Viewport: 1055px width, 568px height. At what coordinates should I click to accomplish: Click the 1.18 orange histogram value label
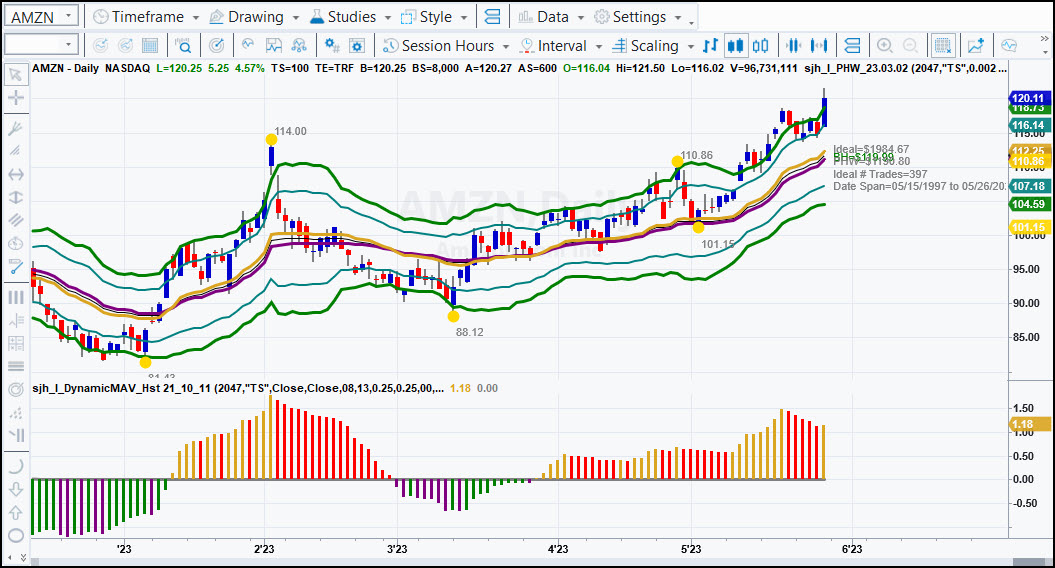1029,424
